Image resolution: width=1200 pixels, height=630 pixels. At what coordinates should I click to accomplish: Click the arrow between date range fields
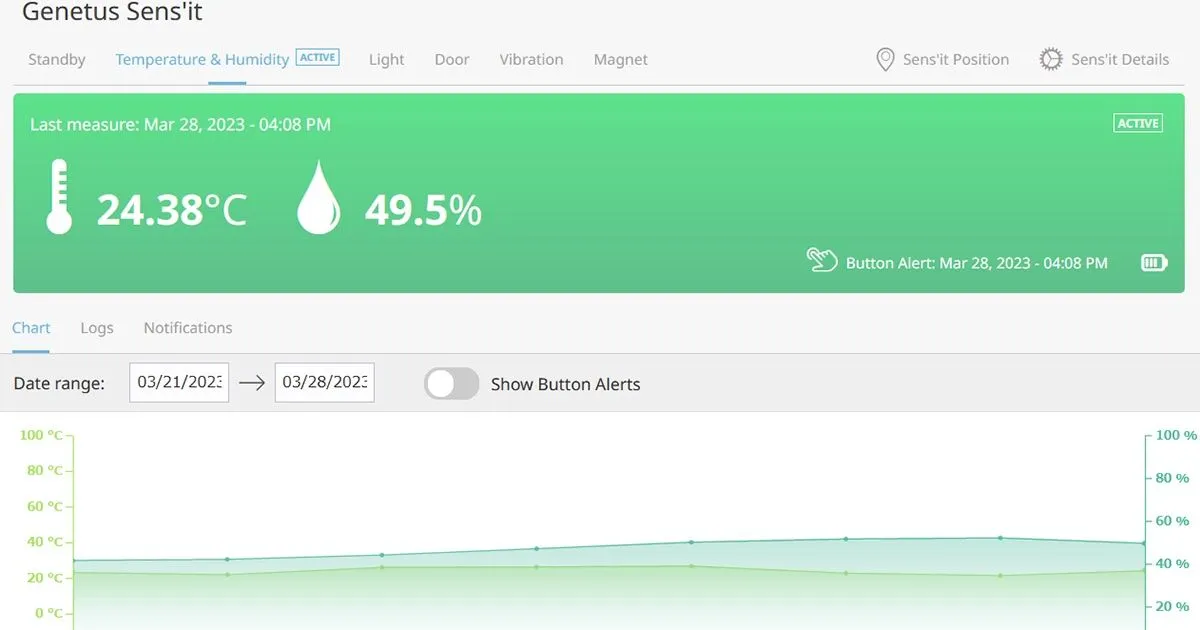coord(252,383)
